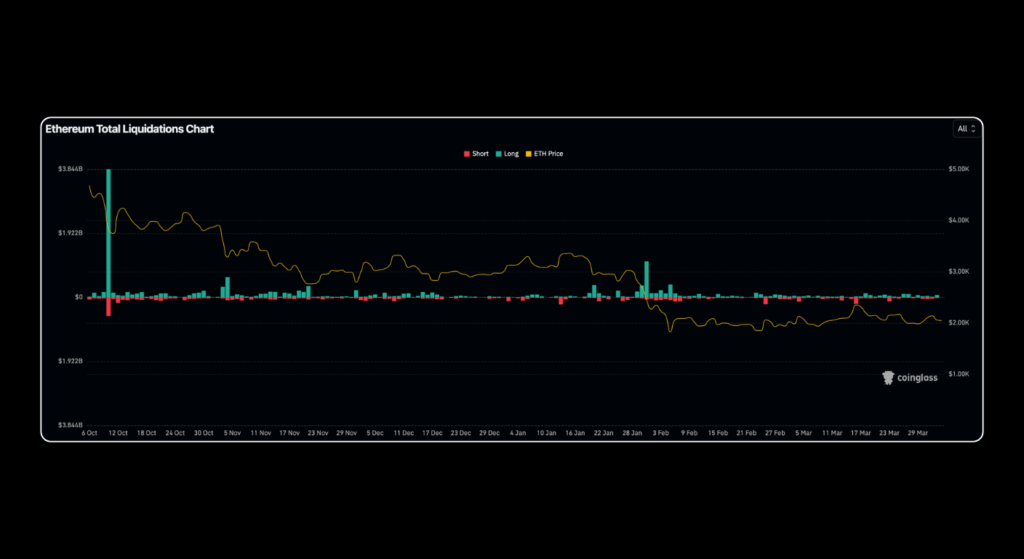Viewport: 1024px width, 559px height.
Task: Click the 9 Feb date label
Action: [x=690, y=433]
